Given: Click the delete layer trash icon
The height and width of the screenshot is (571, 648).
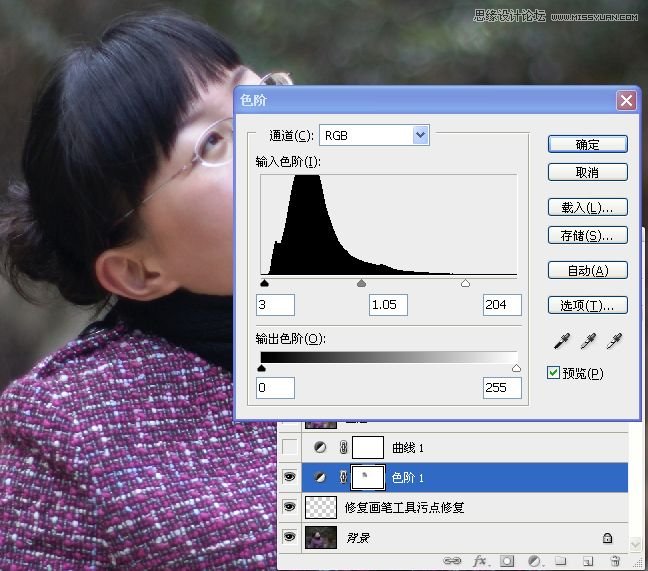Looking at the screenshot, I should [x=615, y=561].
